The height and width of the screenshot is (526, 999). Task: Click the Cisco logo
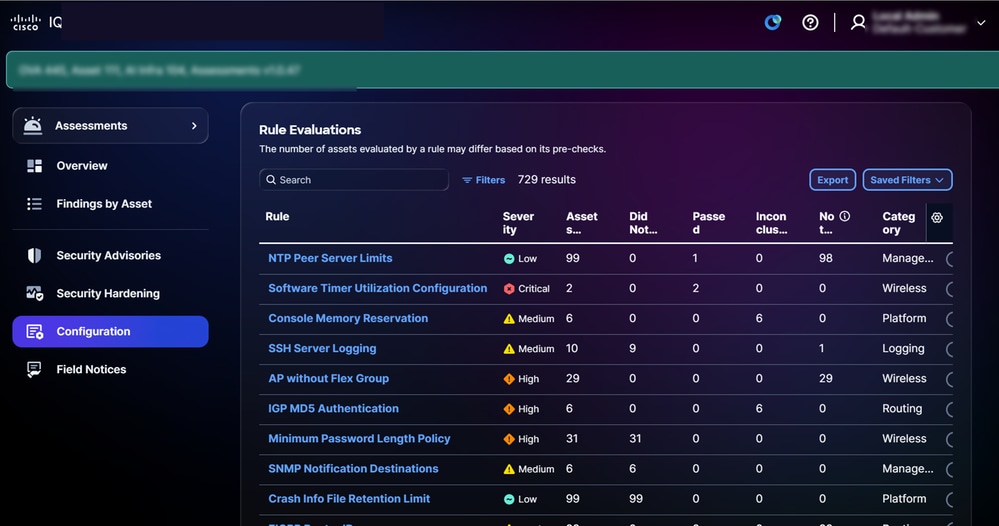pos(25,22)
